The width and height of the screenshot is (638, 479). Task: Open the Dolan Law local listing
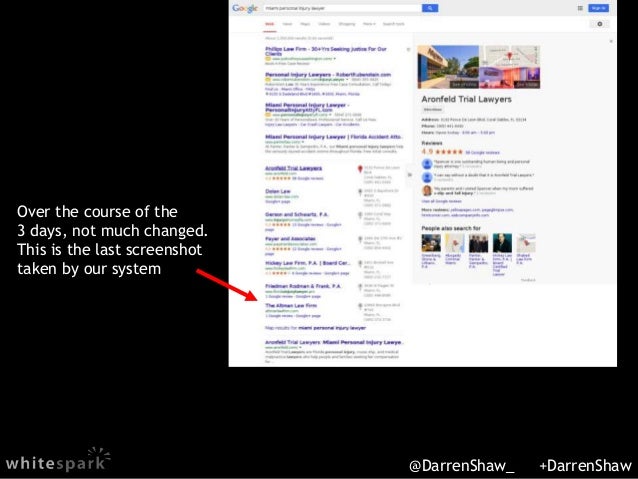click(x=278, y=191)
